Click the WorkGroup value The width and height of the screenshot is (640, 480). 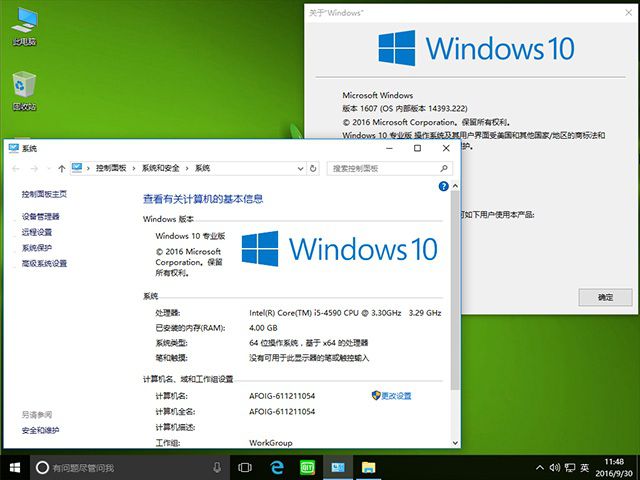[271, 443]
